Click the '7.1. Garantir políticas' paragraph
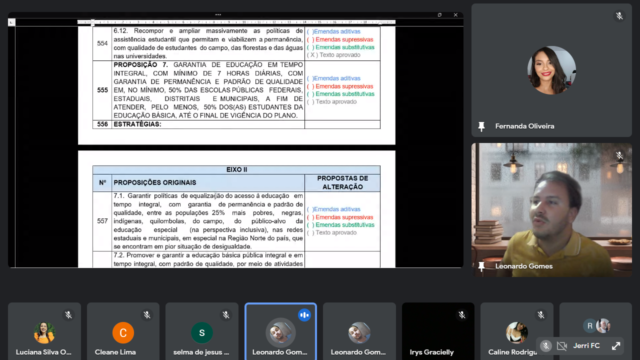 208,221
